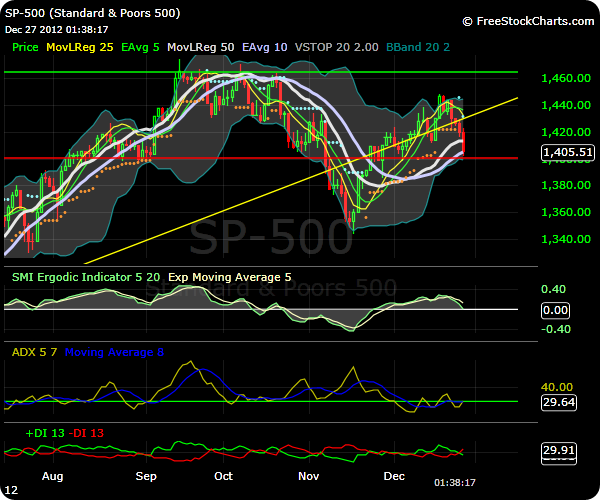Click the Oct month label on time axis
The width and height of the screenshot is (600, 500).
[223, 476]
